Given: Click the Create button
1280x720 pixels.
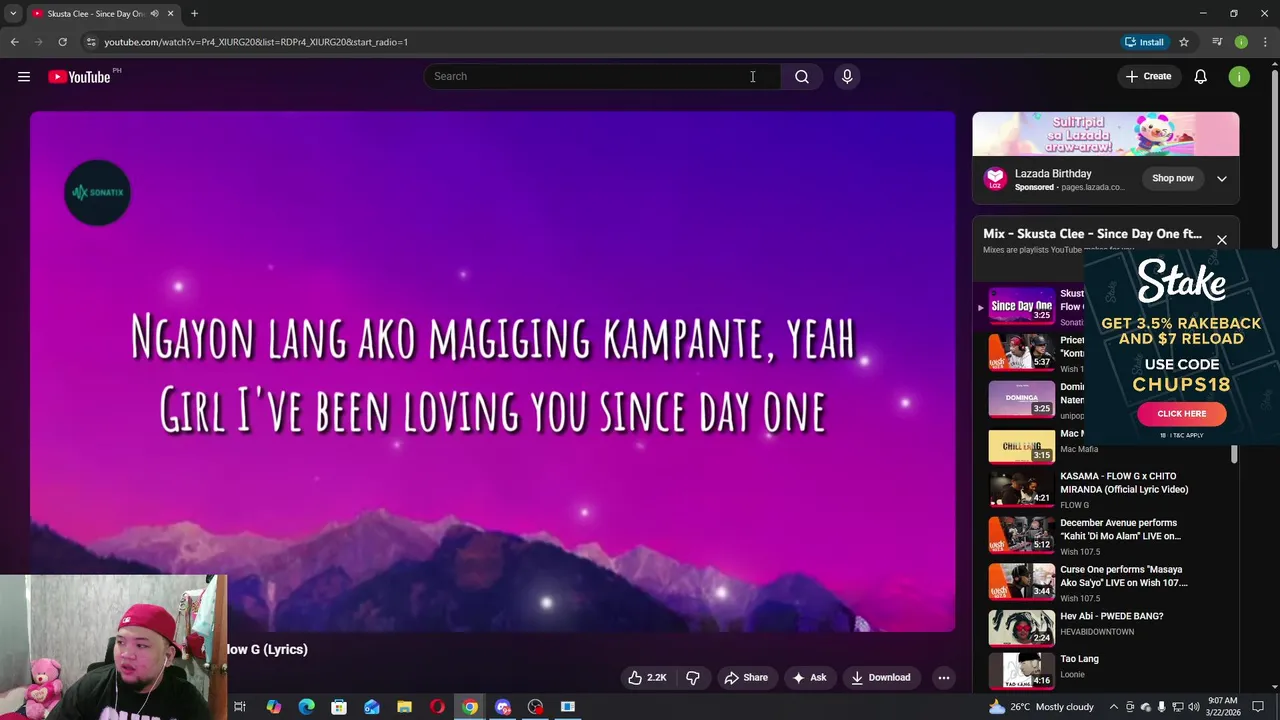Looking at the screenshot, I should click(1148, 76).
